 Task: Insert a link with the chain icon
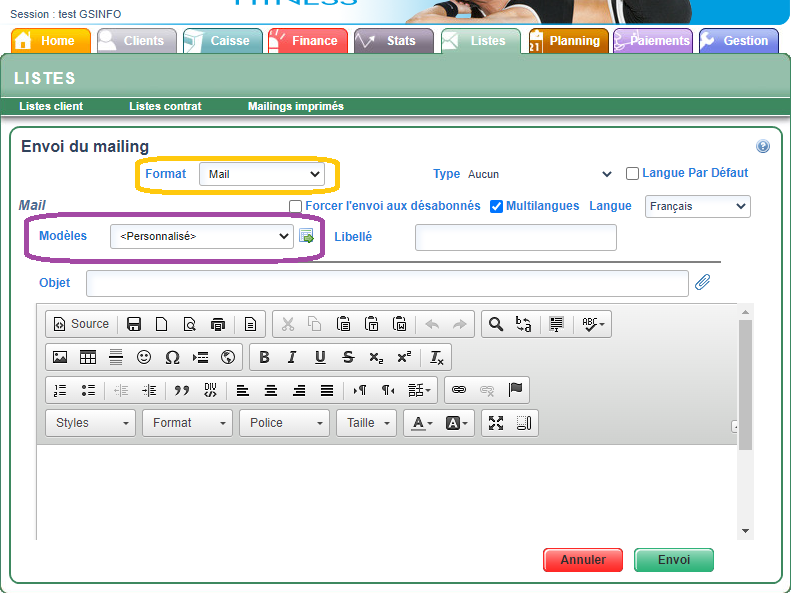(x=459, y=390)
